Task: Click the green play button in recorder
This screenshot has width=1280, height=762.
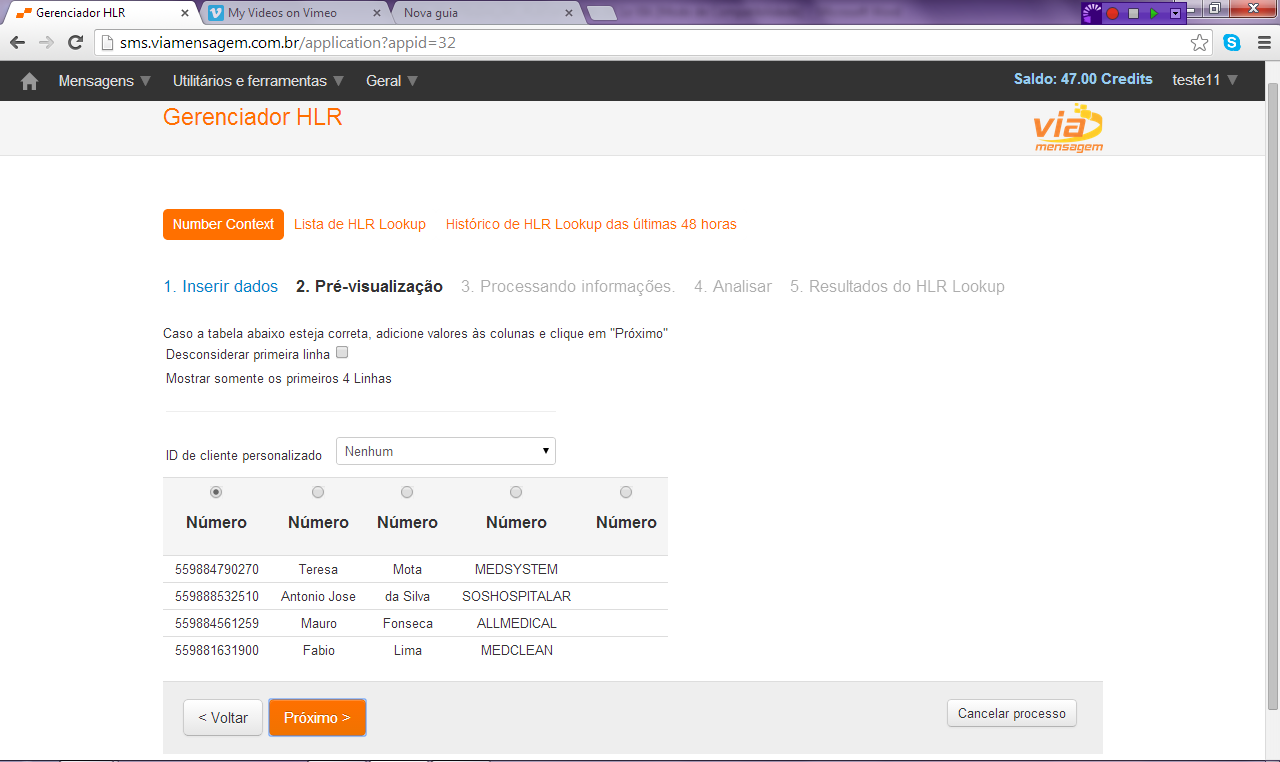Action: click(x=1154, y=13)
